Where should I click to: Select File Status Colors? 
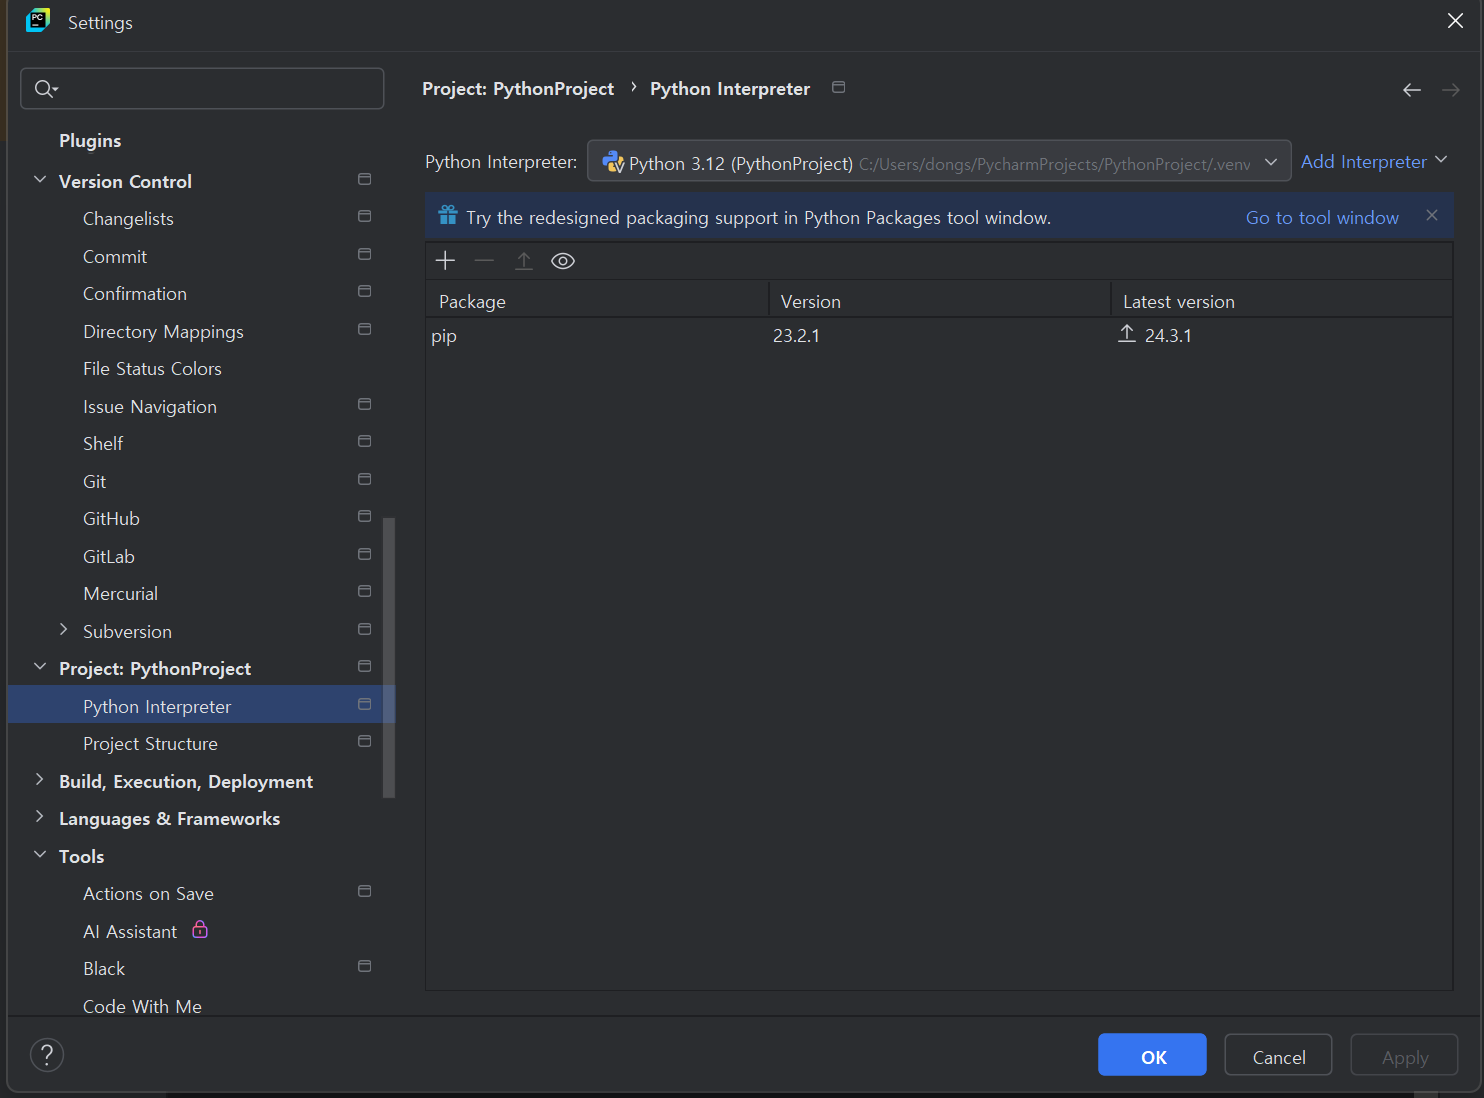152,369
